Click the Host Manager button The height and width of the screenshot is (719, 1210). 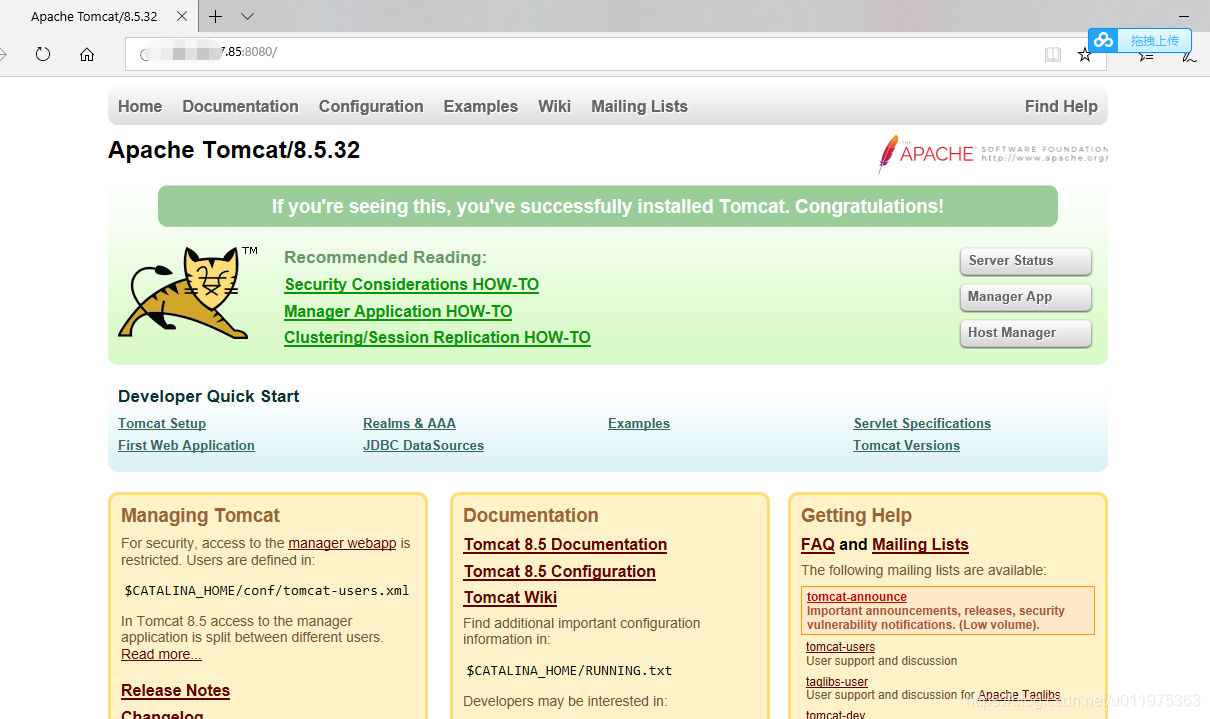[x=1025, y=333]
